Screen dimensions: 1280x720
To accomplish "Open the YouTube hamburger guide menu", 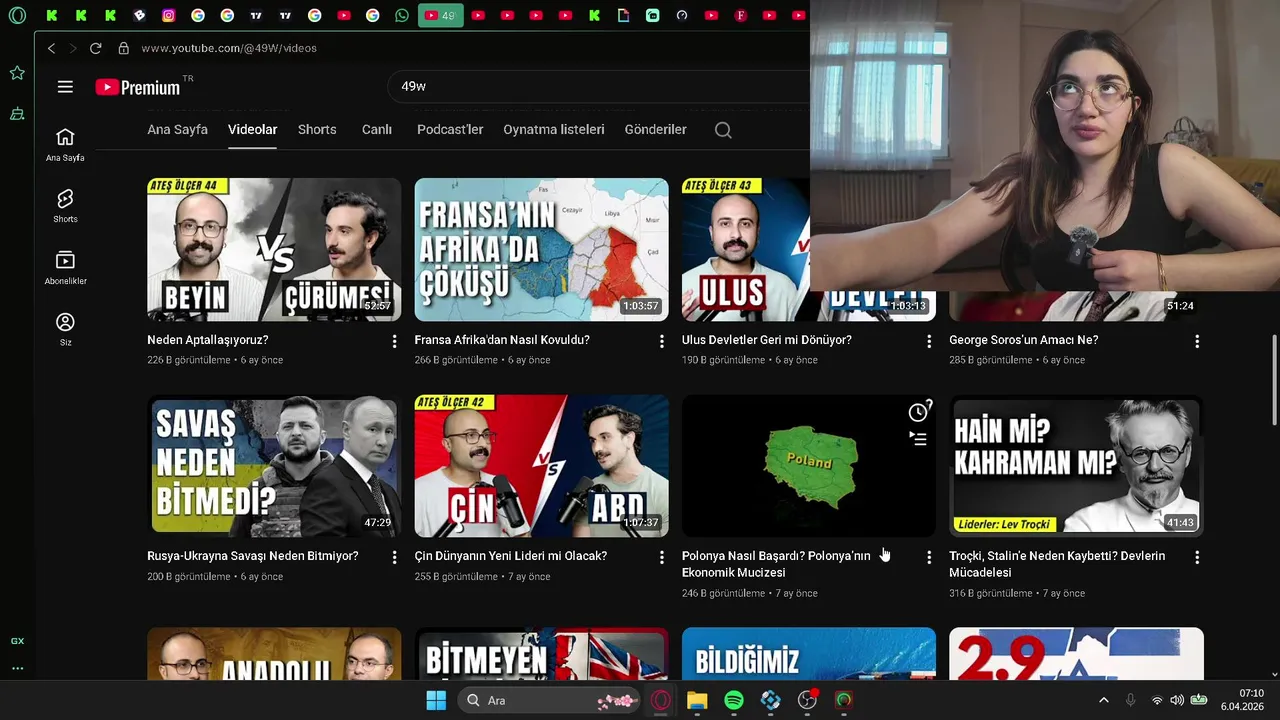I will (x=65, y=87).
